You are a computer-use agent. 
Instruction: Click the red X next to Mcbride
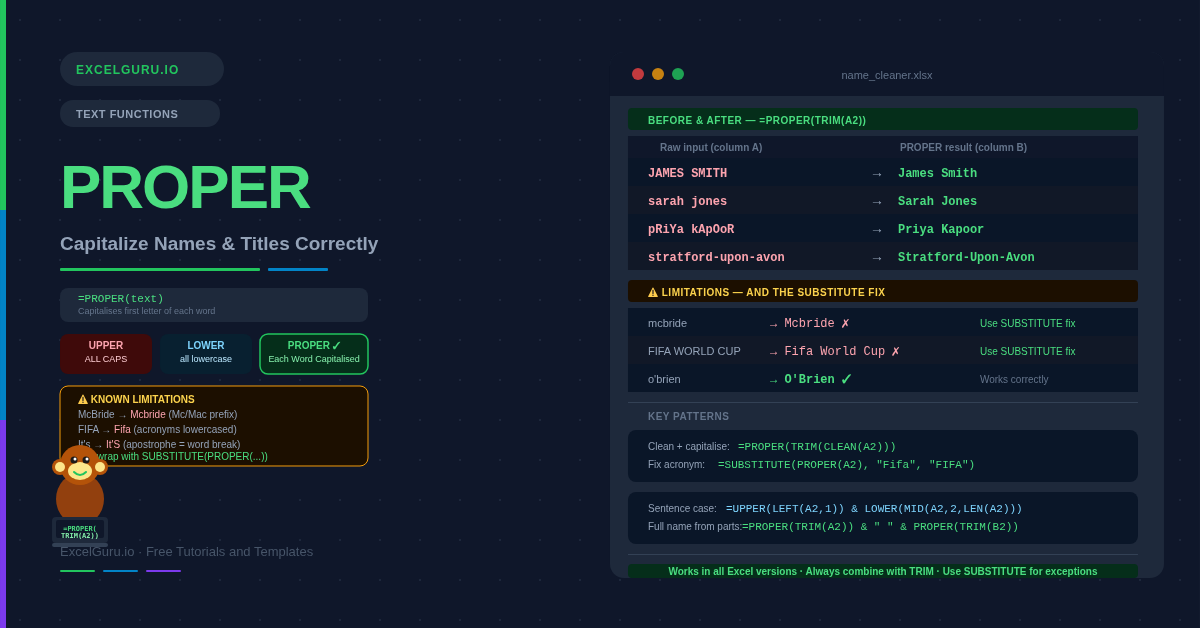tap(845, 324)
